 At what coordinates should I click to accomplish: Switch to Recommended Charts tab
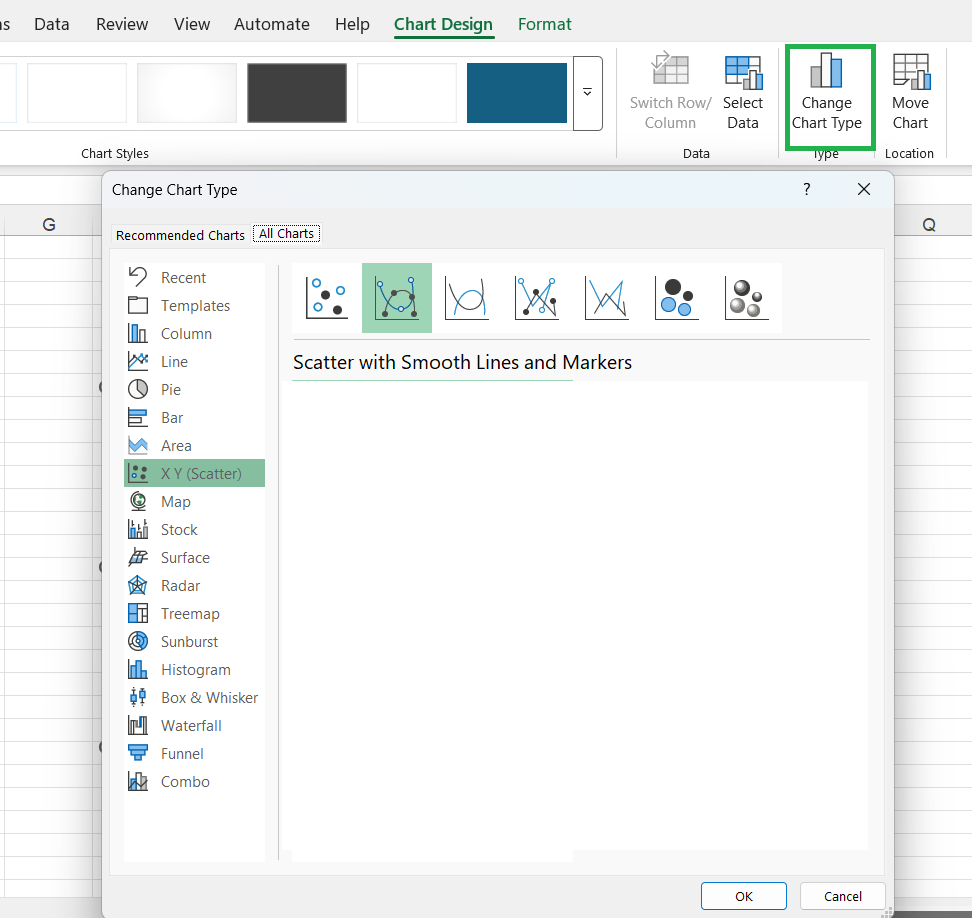[180, 236]
